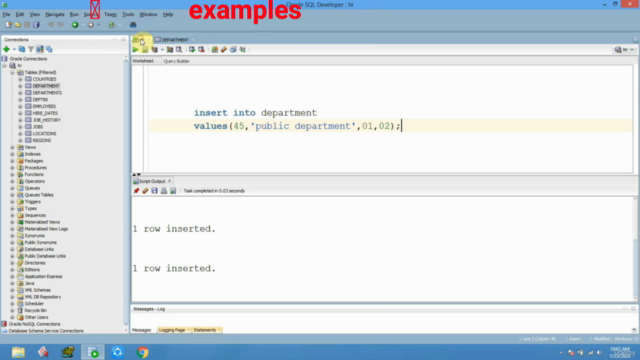Open the View menu
The image size is (640, 360).
pyautogui.click(x=35, y=14)
